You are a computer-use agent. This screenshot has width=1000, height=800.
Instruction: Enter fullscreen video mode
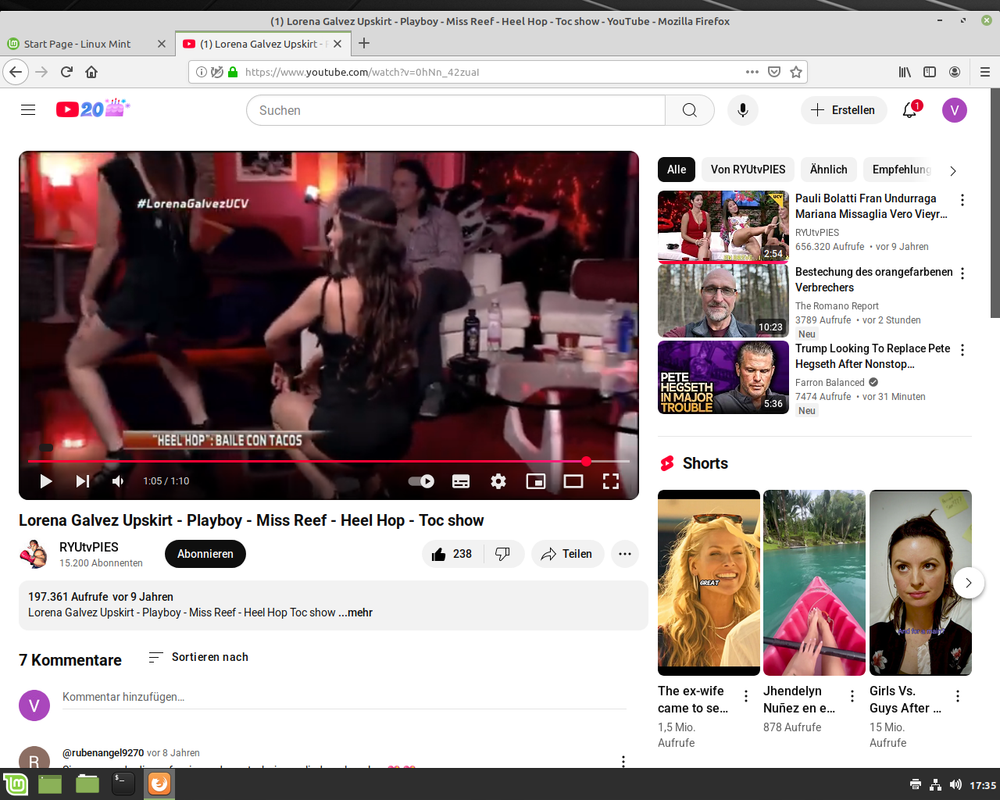point(610,481)
